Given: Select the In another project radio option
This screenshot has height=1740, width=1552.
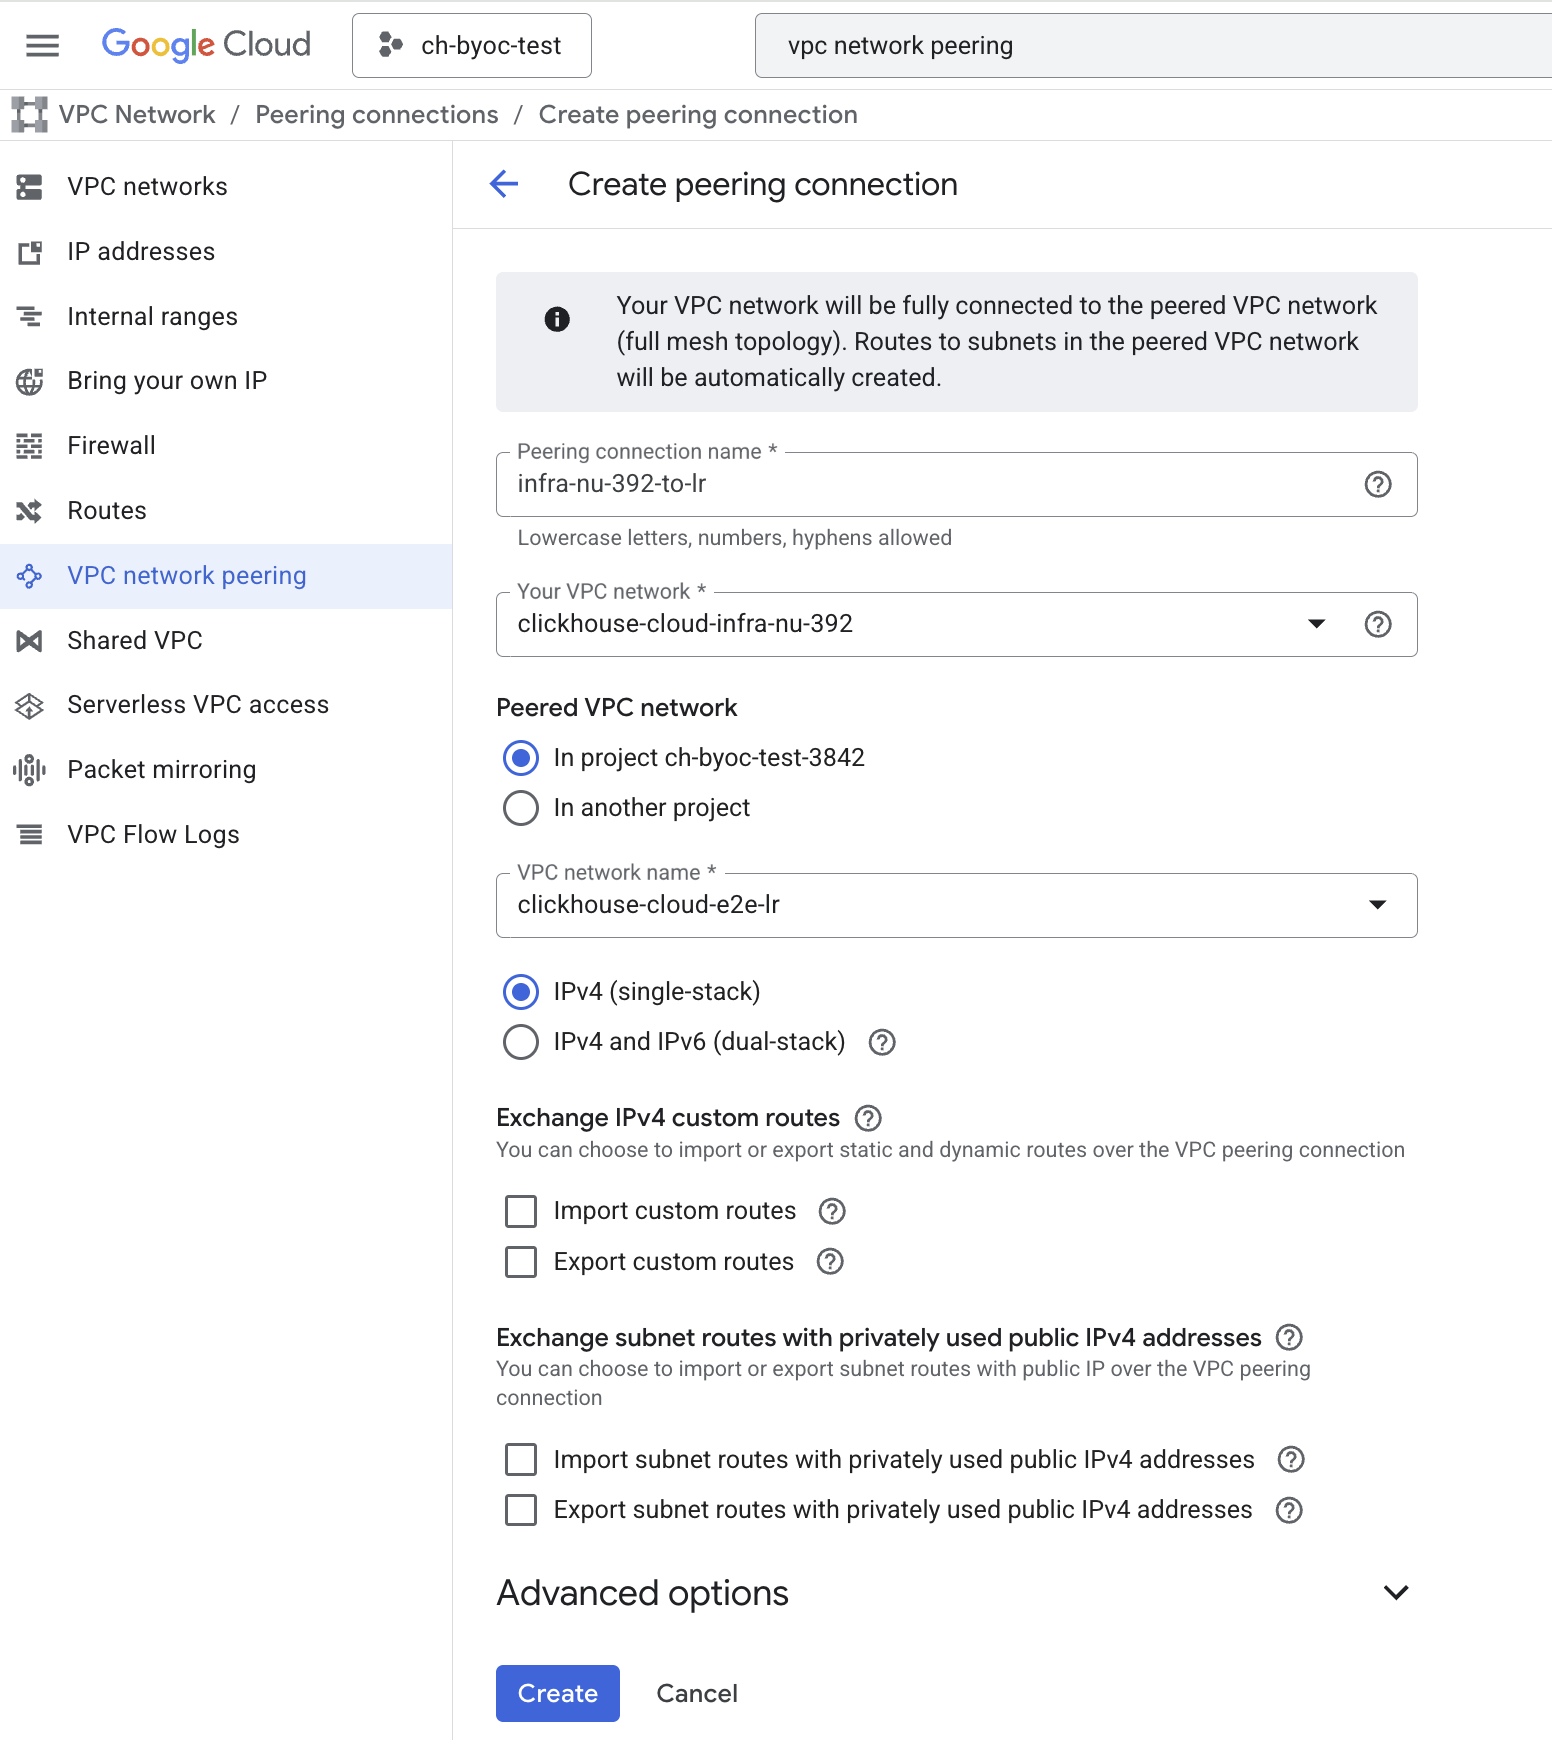Looking at the screenshot, I should tap(521, 808).
